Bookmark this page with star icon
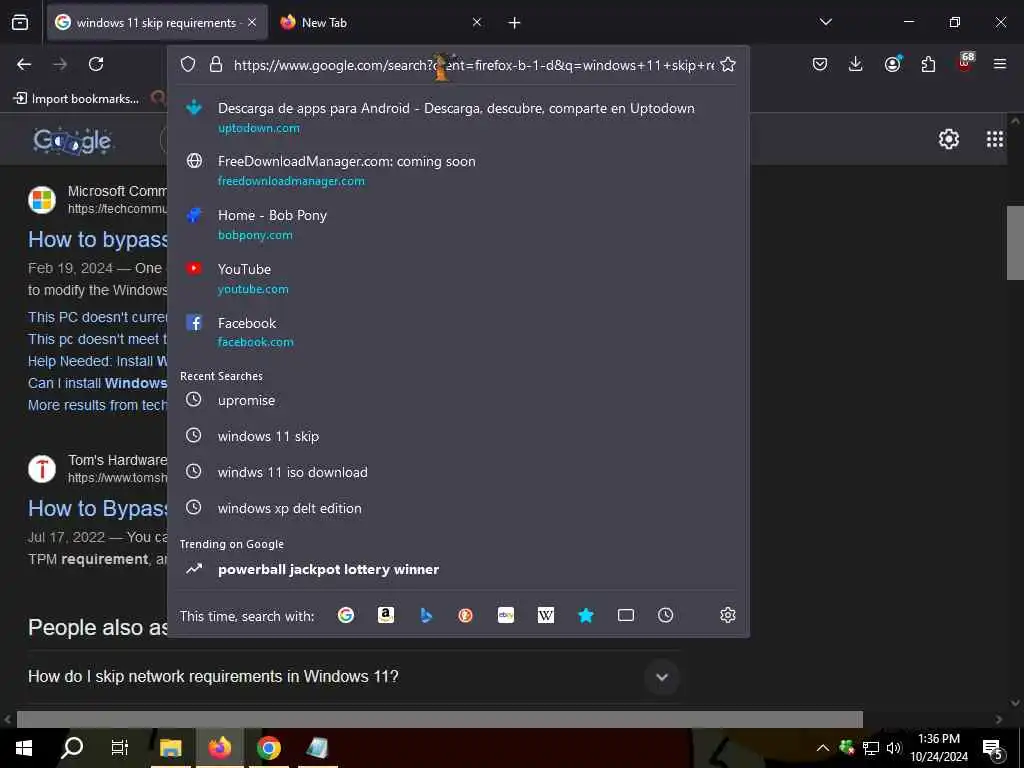The width and height of the screenshot is (1024, 768). point(728,65)
